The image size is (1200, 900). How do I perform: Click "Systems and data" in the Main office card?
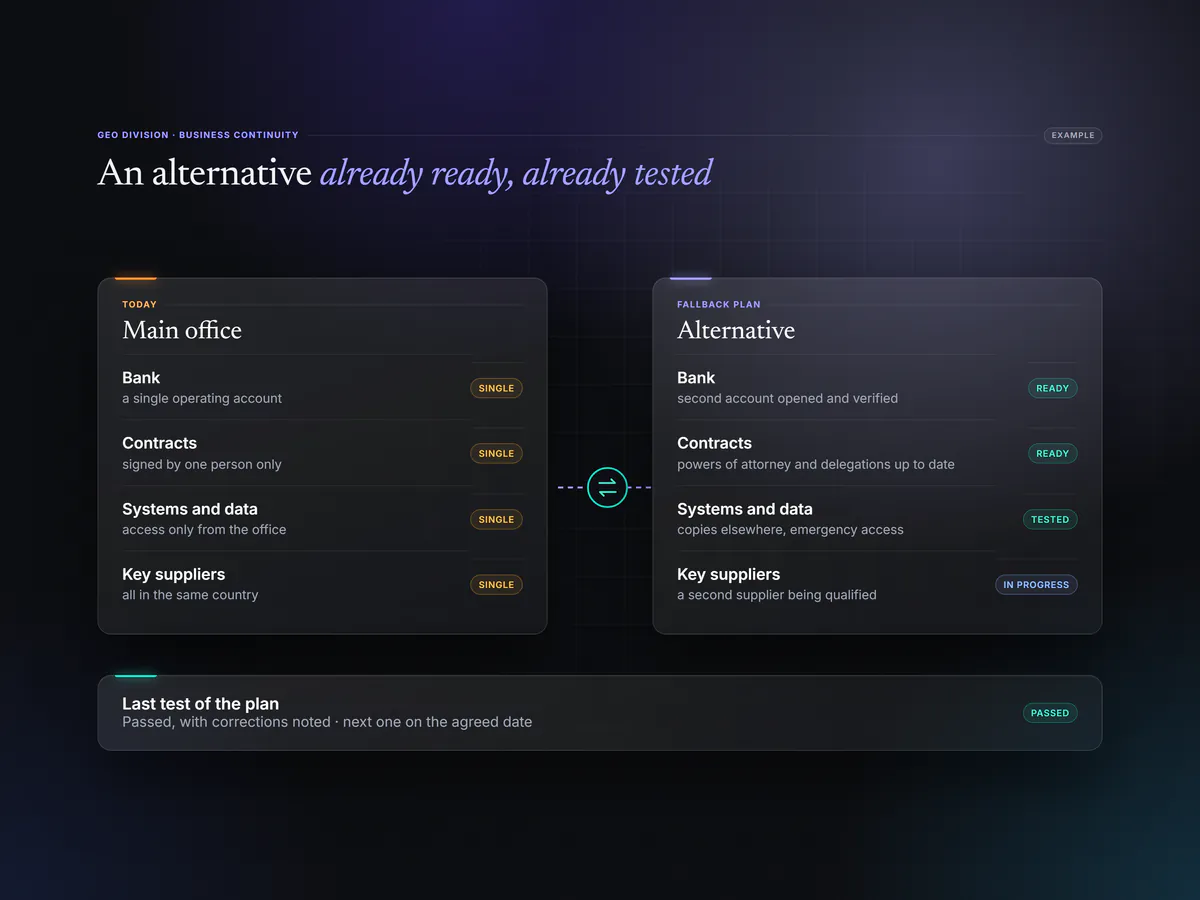click(190, 509)
